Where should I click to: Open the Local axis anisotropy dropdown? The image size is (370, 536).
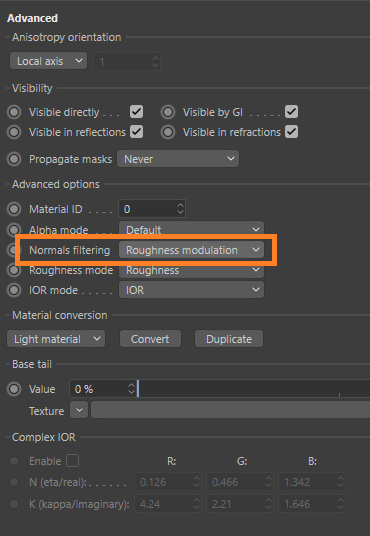pyautogui.click(x=48, y=61)
